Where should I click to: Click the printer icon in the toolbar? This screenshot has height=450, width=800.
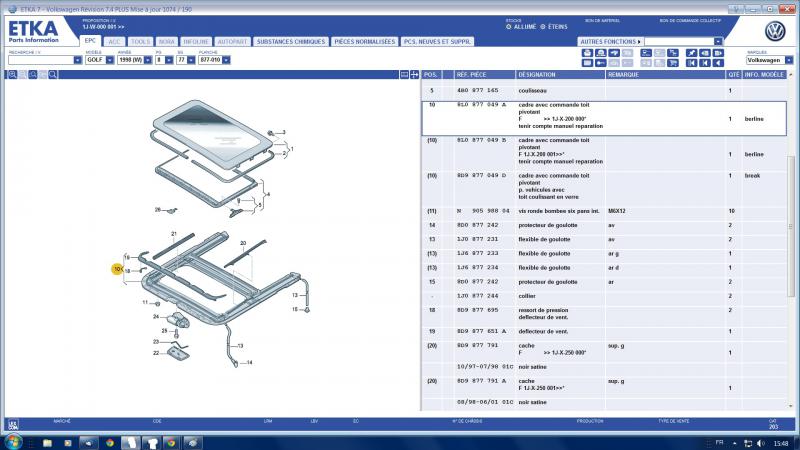pyautogui.click(x=587, y=53)
